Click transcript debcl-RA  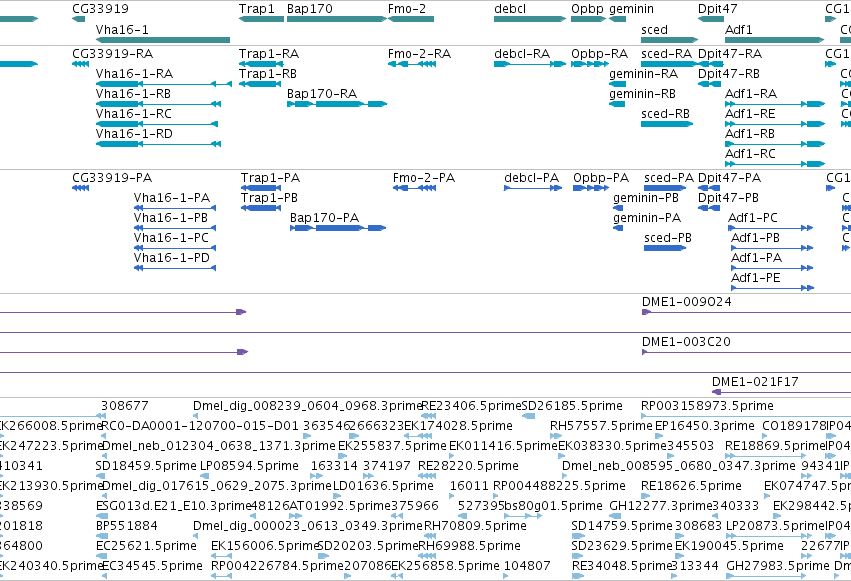click(x=522, y=54)
